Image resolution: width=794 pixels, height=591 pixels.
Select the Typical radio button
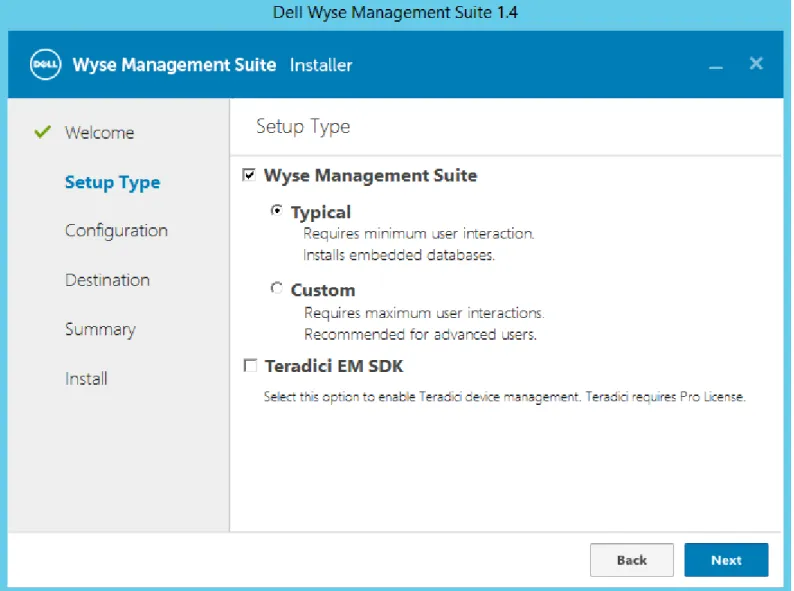tap(276, 210)
